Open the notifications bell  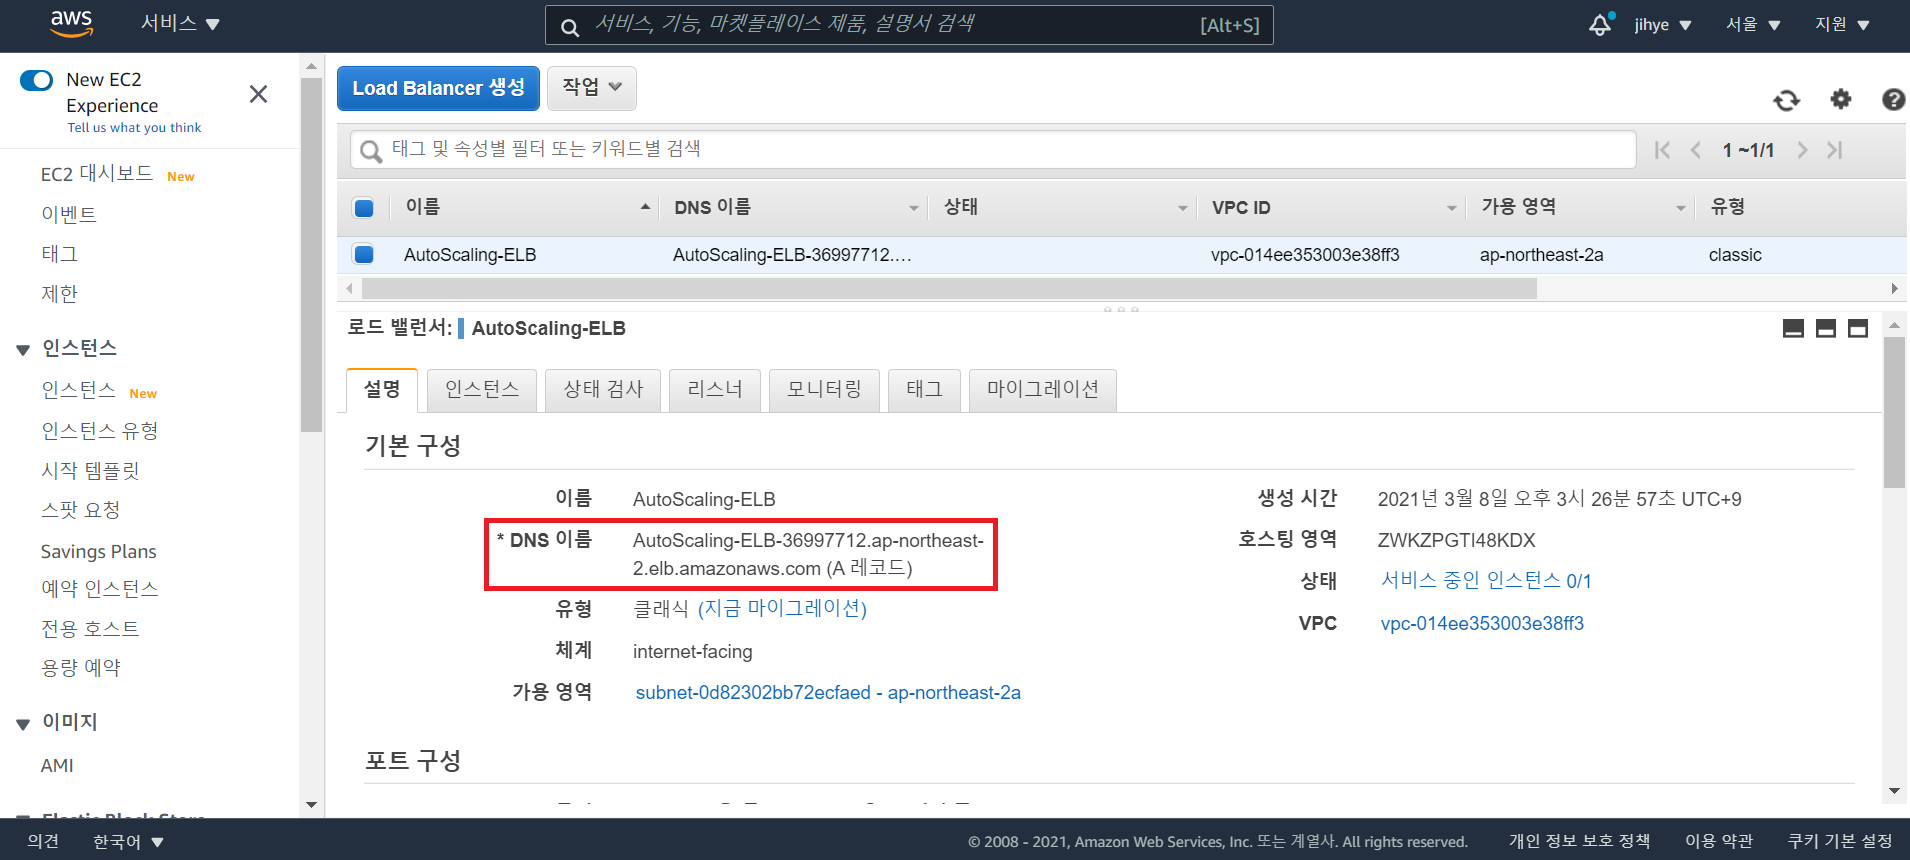coord(1600,24)
